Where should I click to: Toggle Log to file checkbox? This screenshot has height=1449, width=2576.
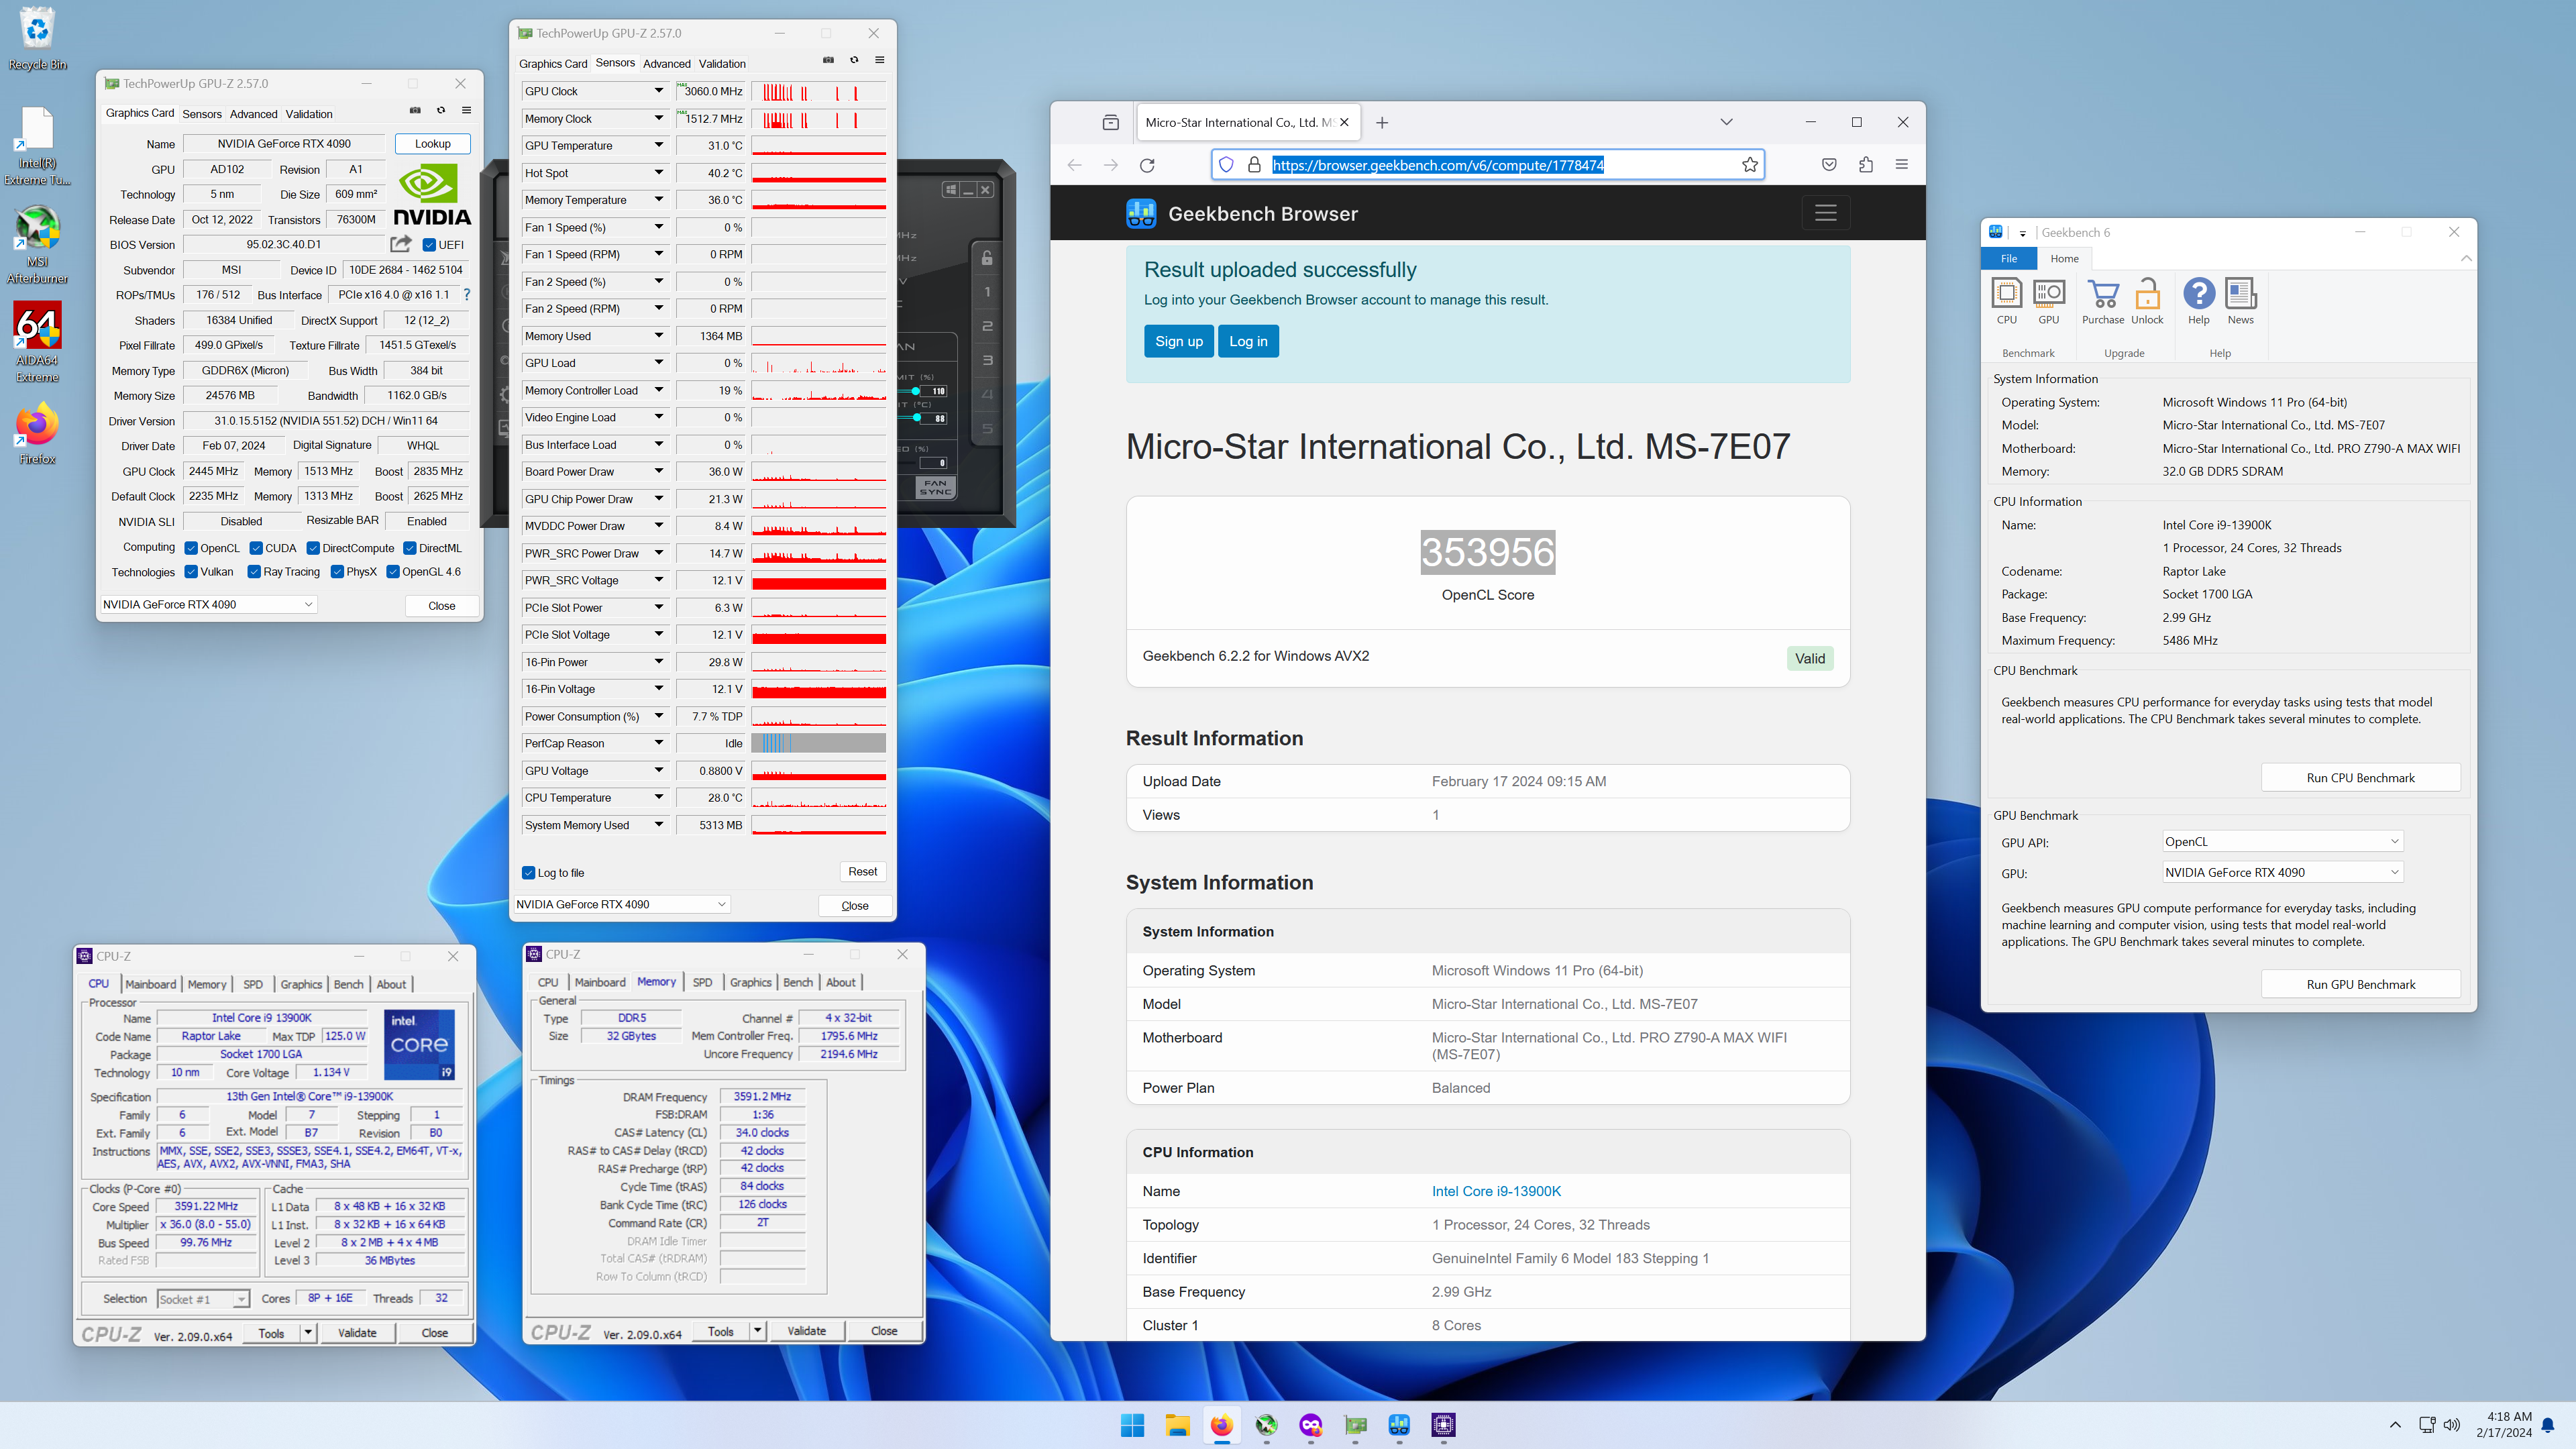click(529, 873)
